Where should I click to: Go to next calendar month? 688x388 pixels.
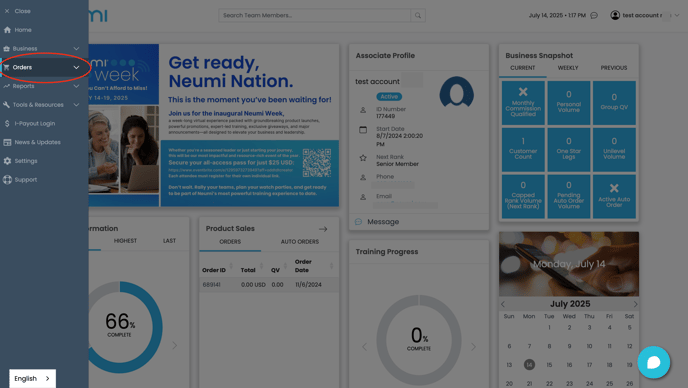pyautogui.click(x=635, y=304)
